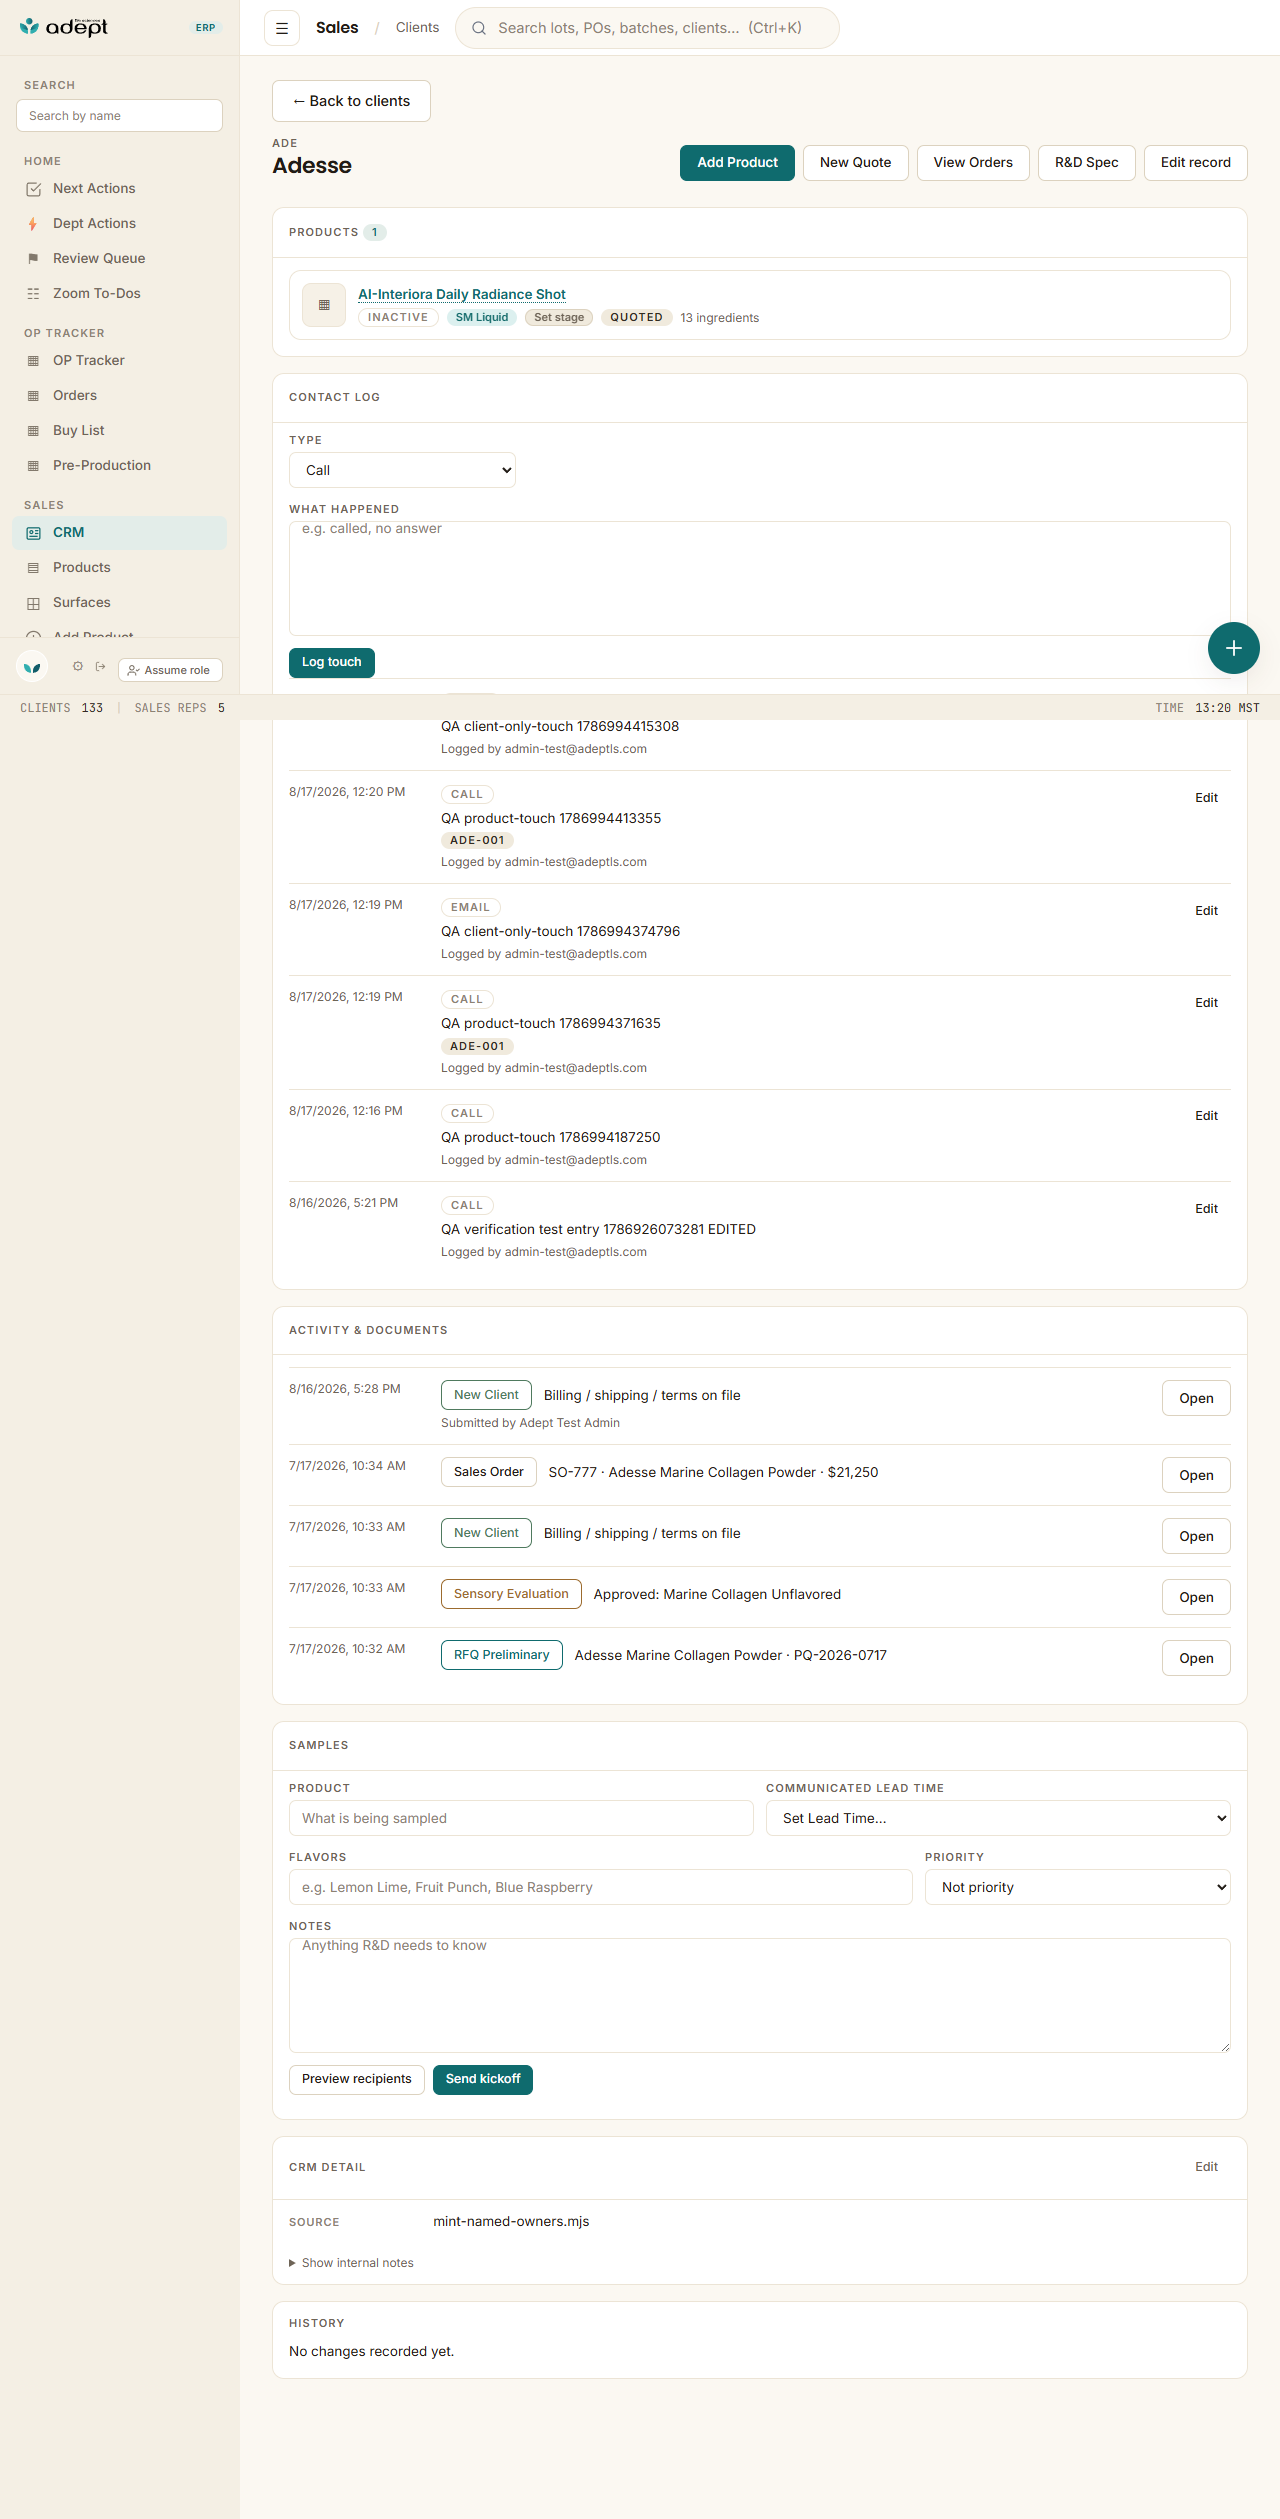Open the Sales Order SO-777 document
1280x2519 pixels.
(x=1196, y=1475)
